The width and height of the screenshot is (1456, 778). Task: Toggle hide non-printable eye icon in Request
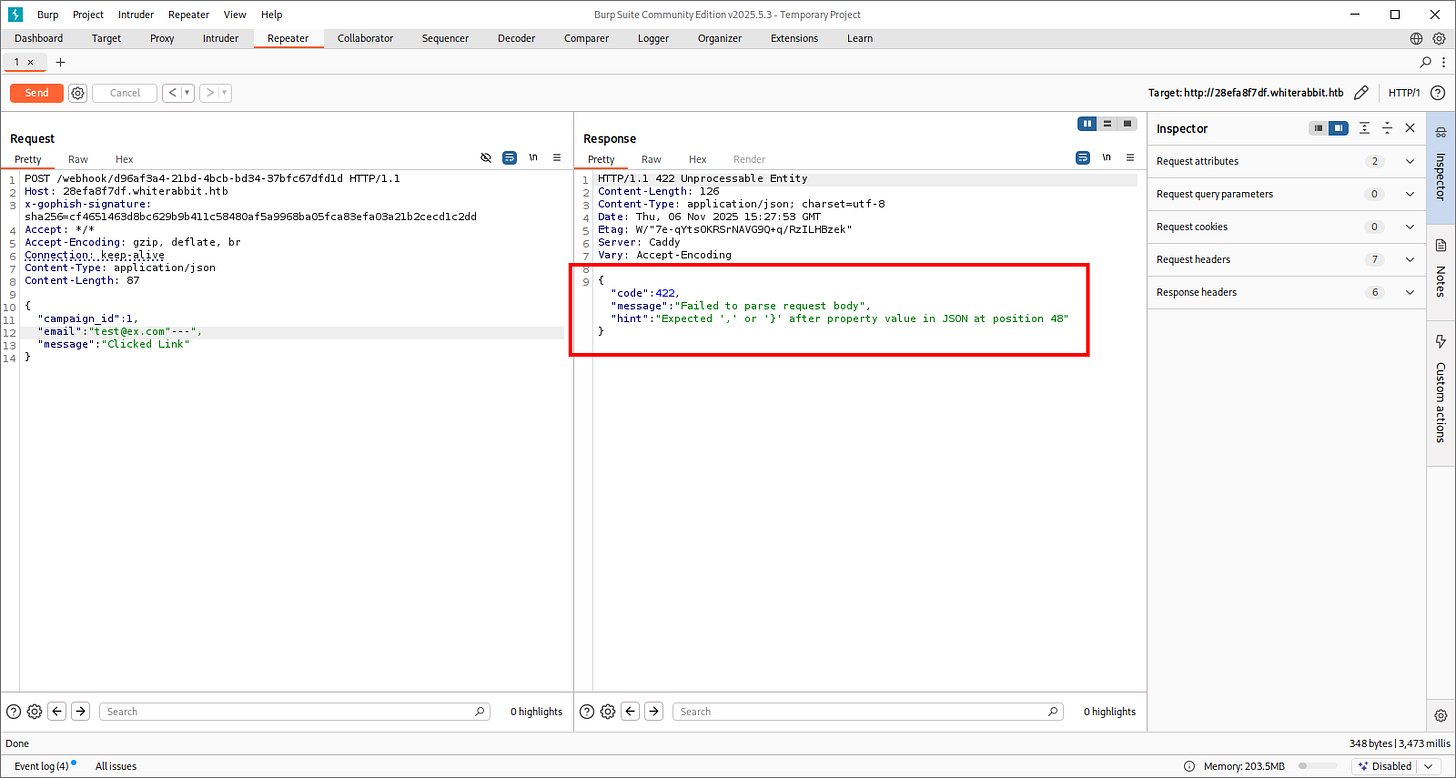486,158
